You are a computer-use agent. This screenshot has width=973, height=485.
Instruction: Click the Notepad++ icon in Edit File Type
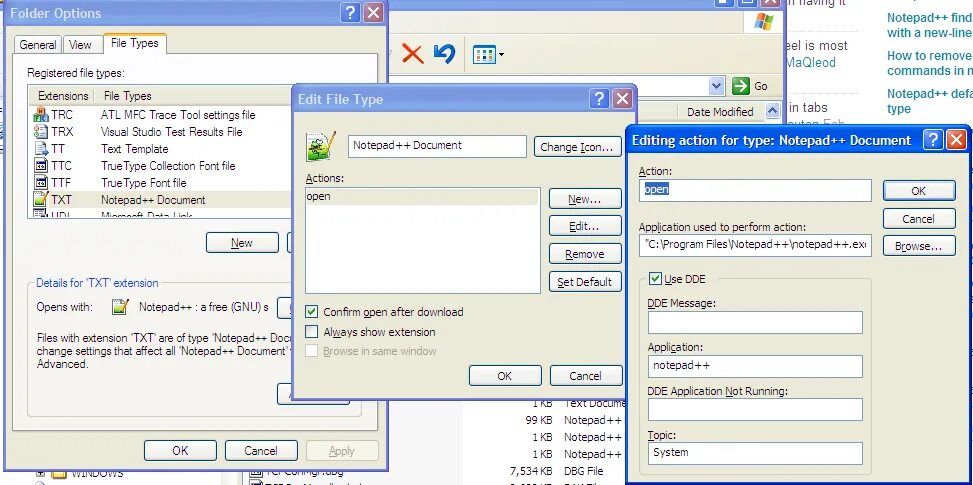(x=321, y=146)
